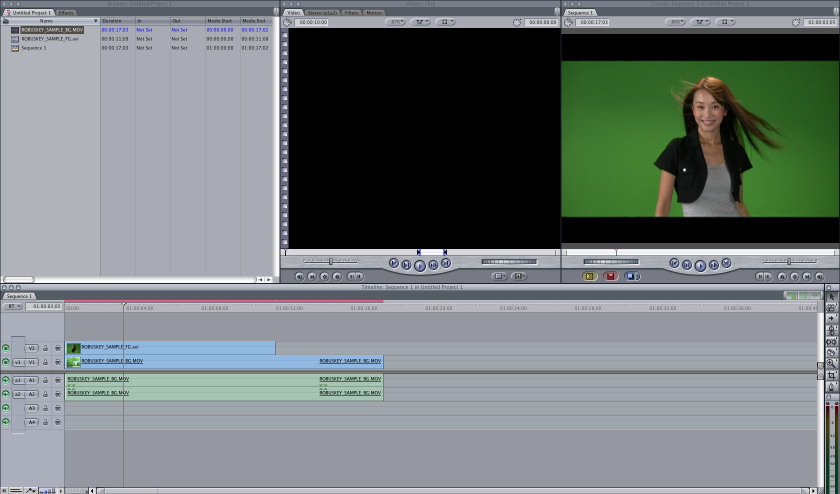Toggle V2 track visibility
Viewport: 840px width, 494px height.
pyautogui.click(x=6, y=348)
